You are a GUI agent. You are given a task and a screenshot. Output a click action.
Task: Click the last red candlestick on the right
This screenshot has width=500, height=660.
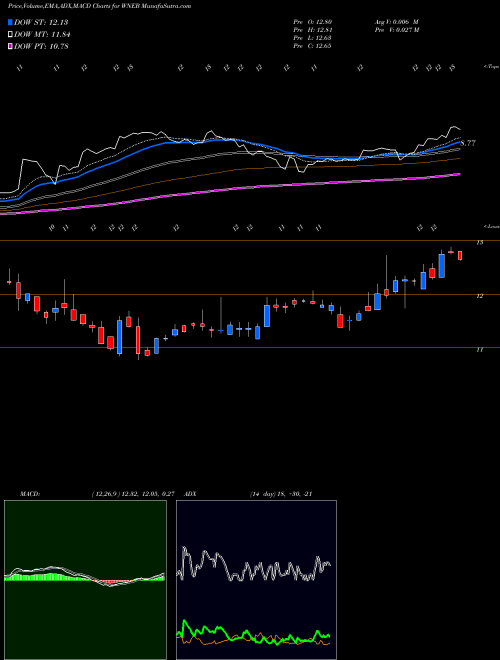(460, 255)
